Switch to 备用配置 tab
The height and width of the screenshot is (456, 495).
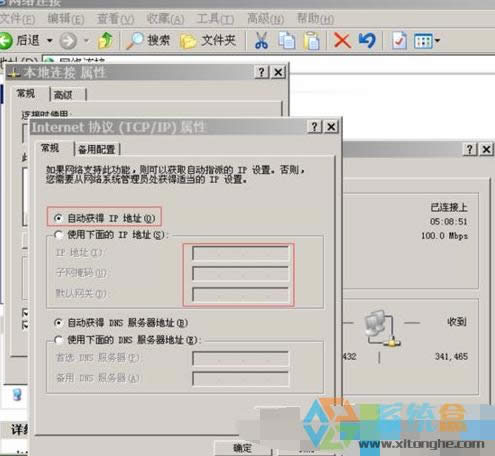pos(97,149)
